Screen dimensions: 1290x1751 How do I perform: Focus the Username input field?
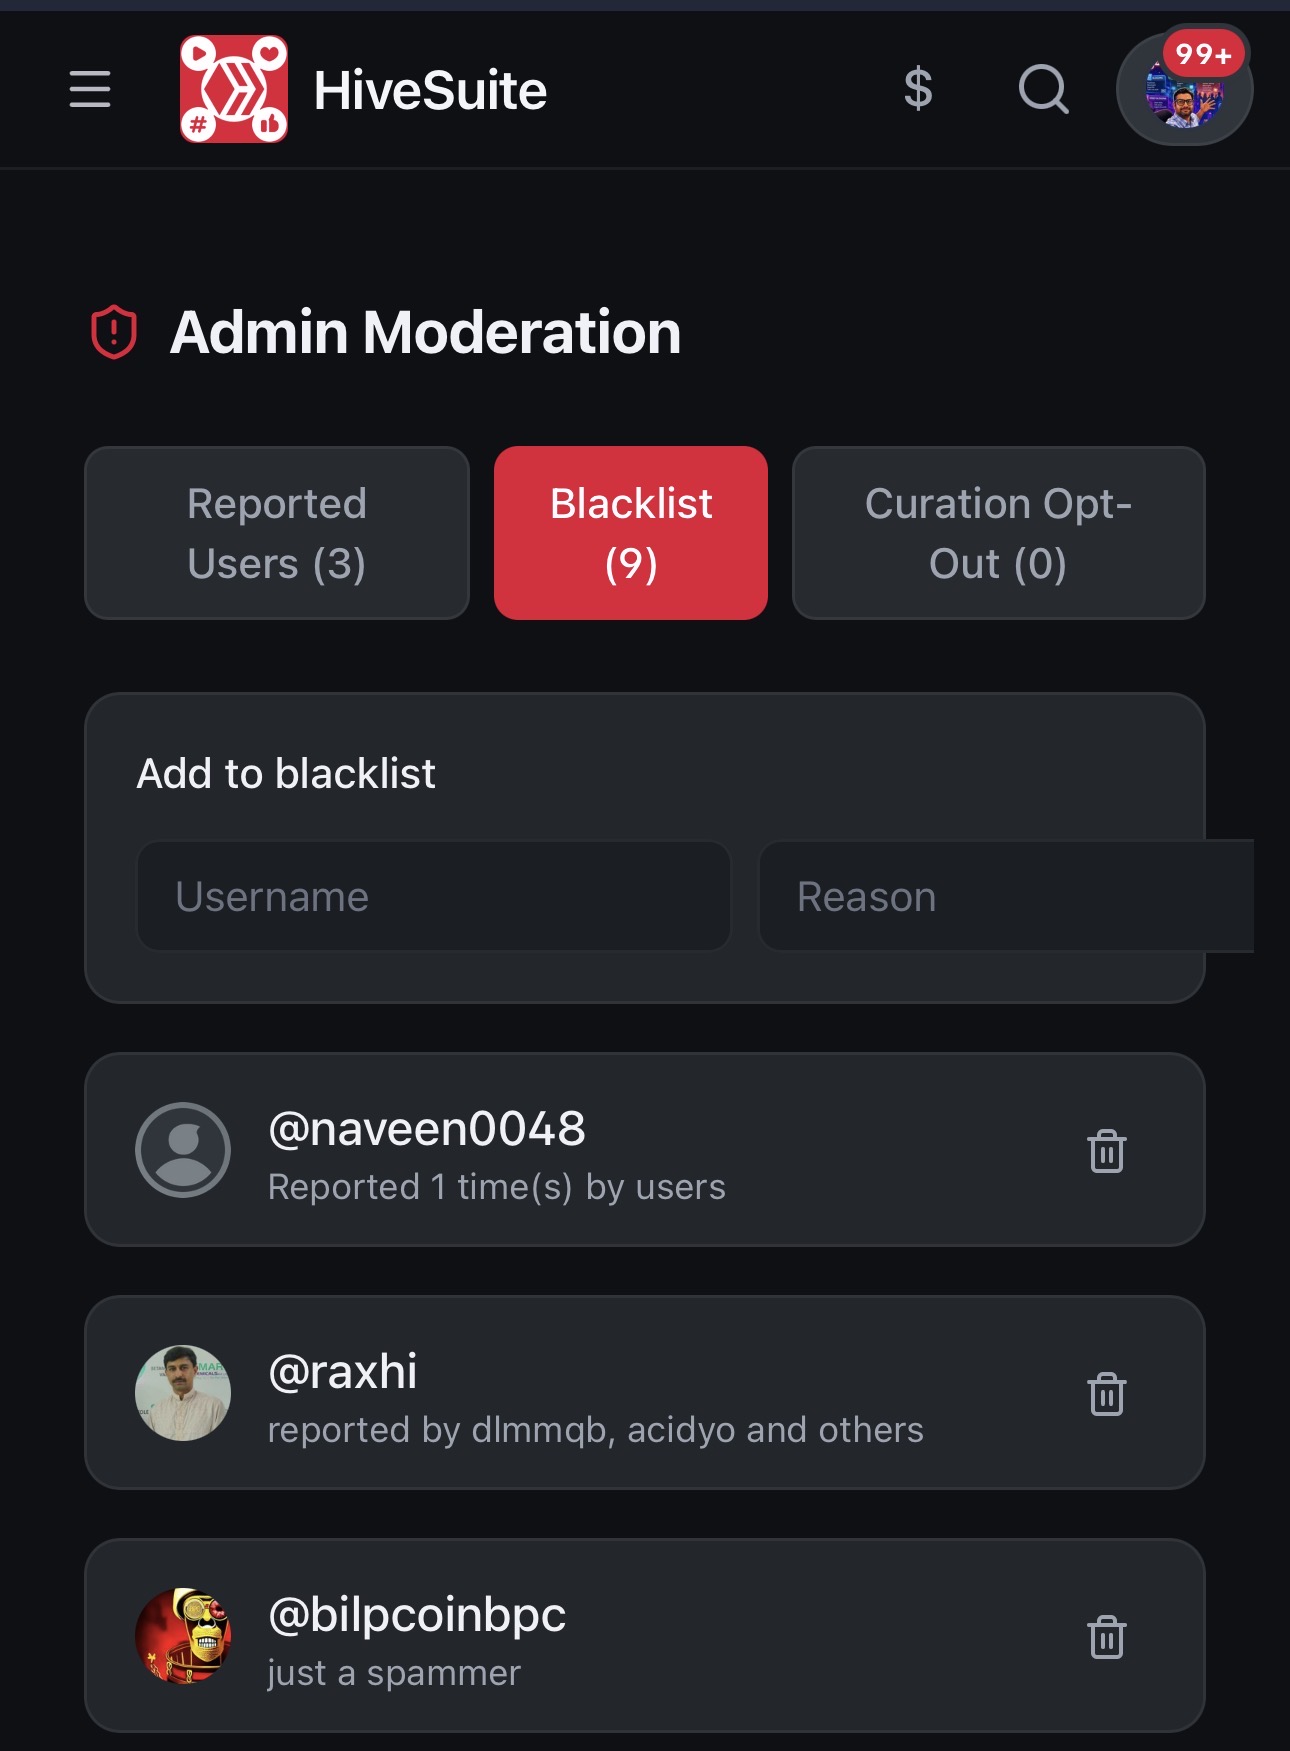[x=433, y=896]
